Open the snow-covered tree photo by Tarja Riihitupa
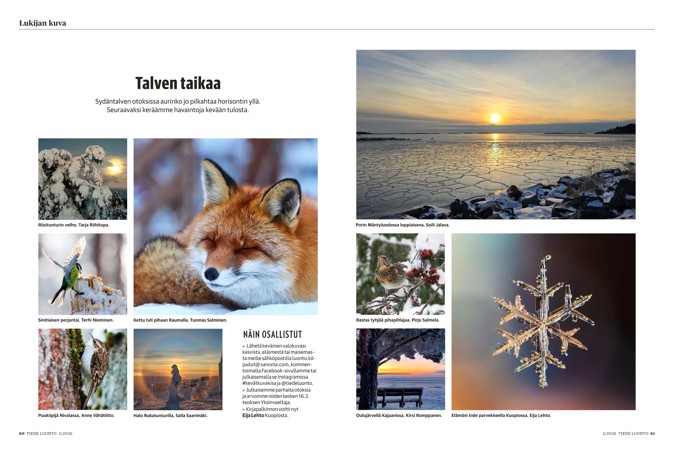This screenshot has width=674, height=450. click(x=83, y=179)
